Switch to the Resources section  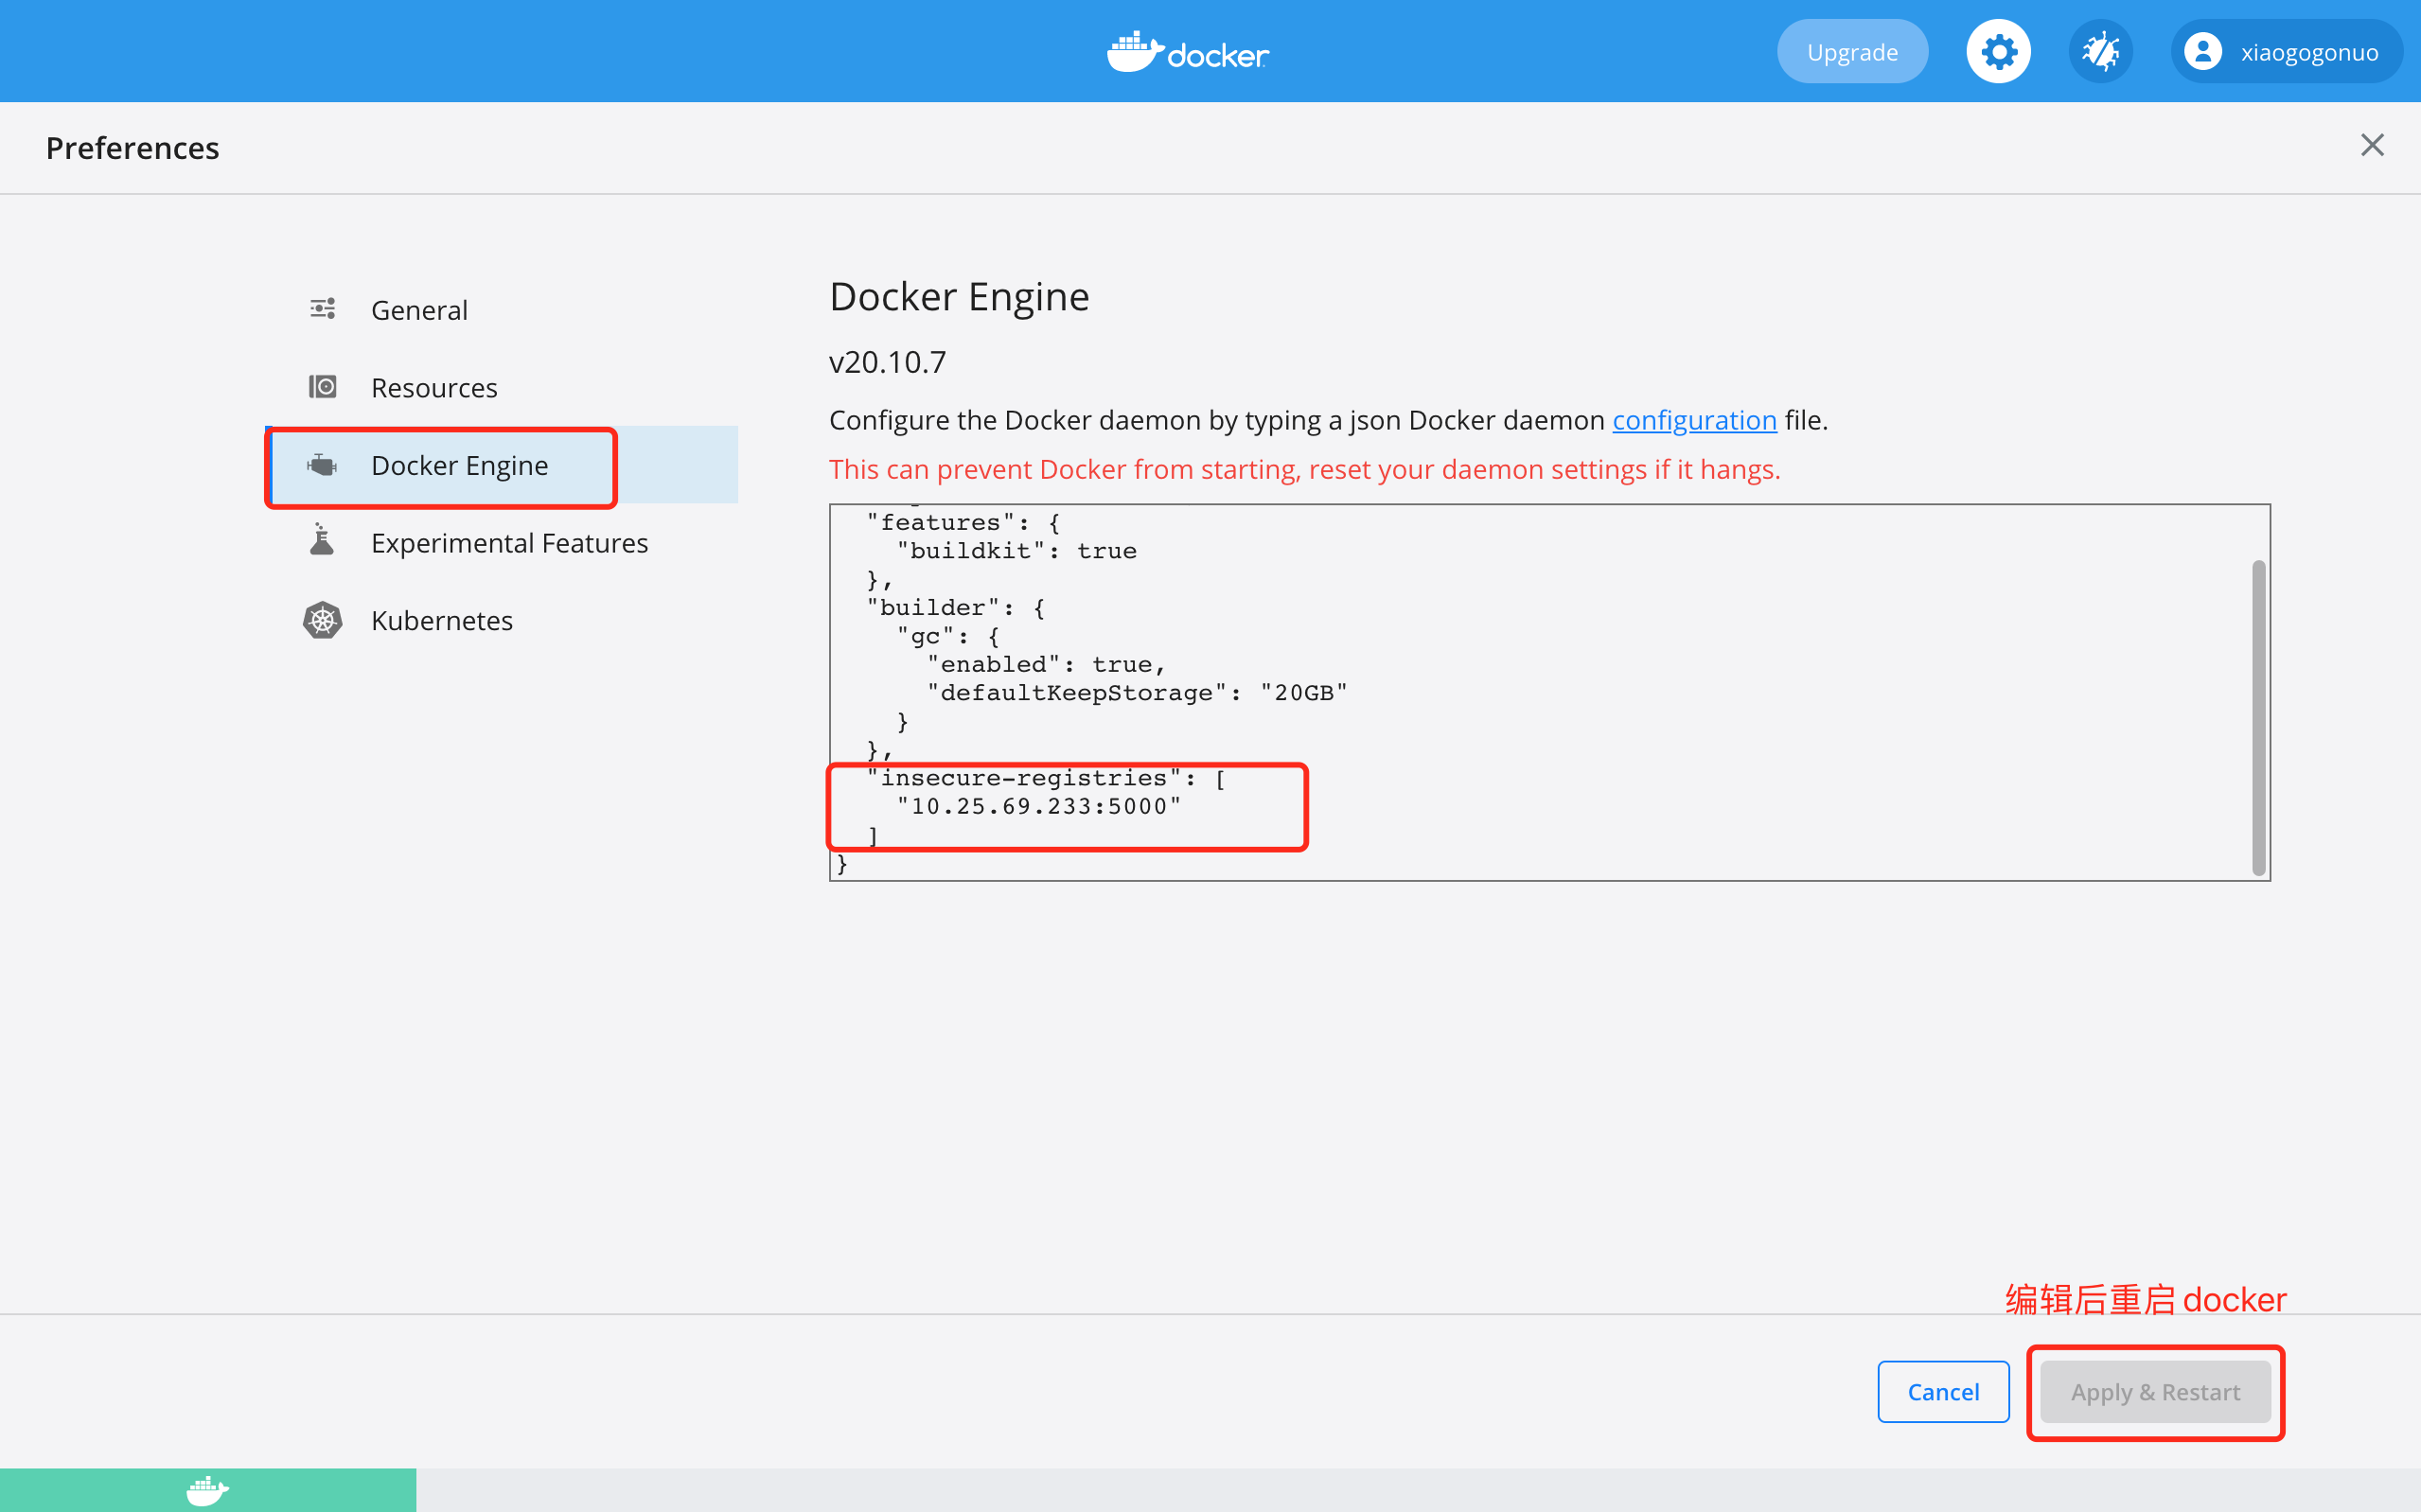tap(433, 388)
